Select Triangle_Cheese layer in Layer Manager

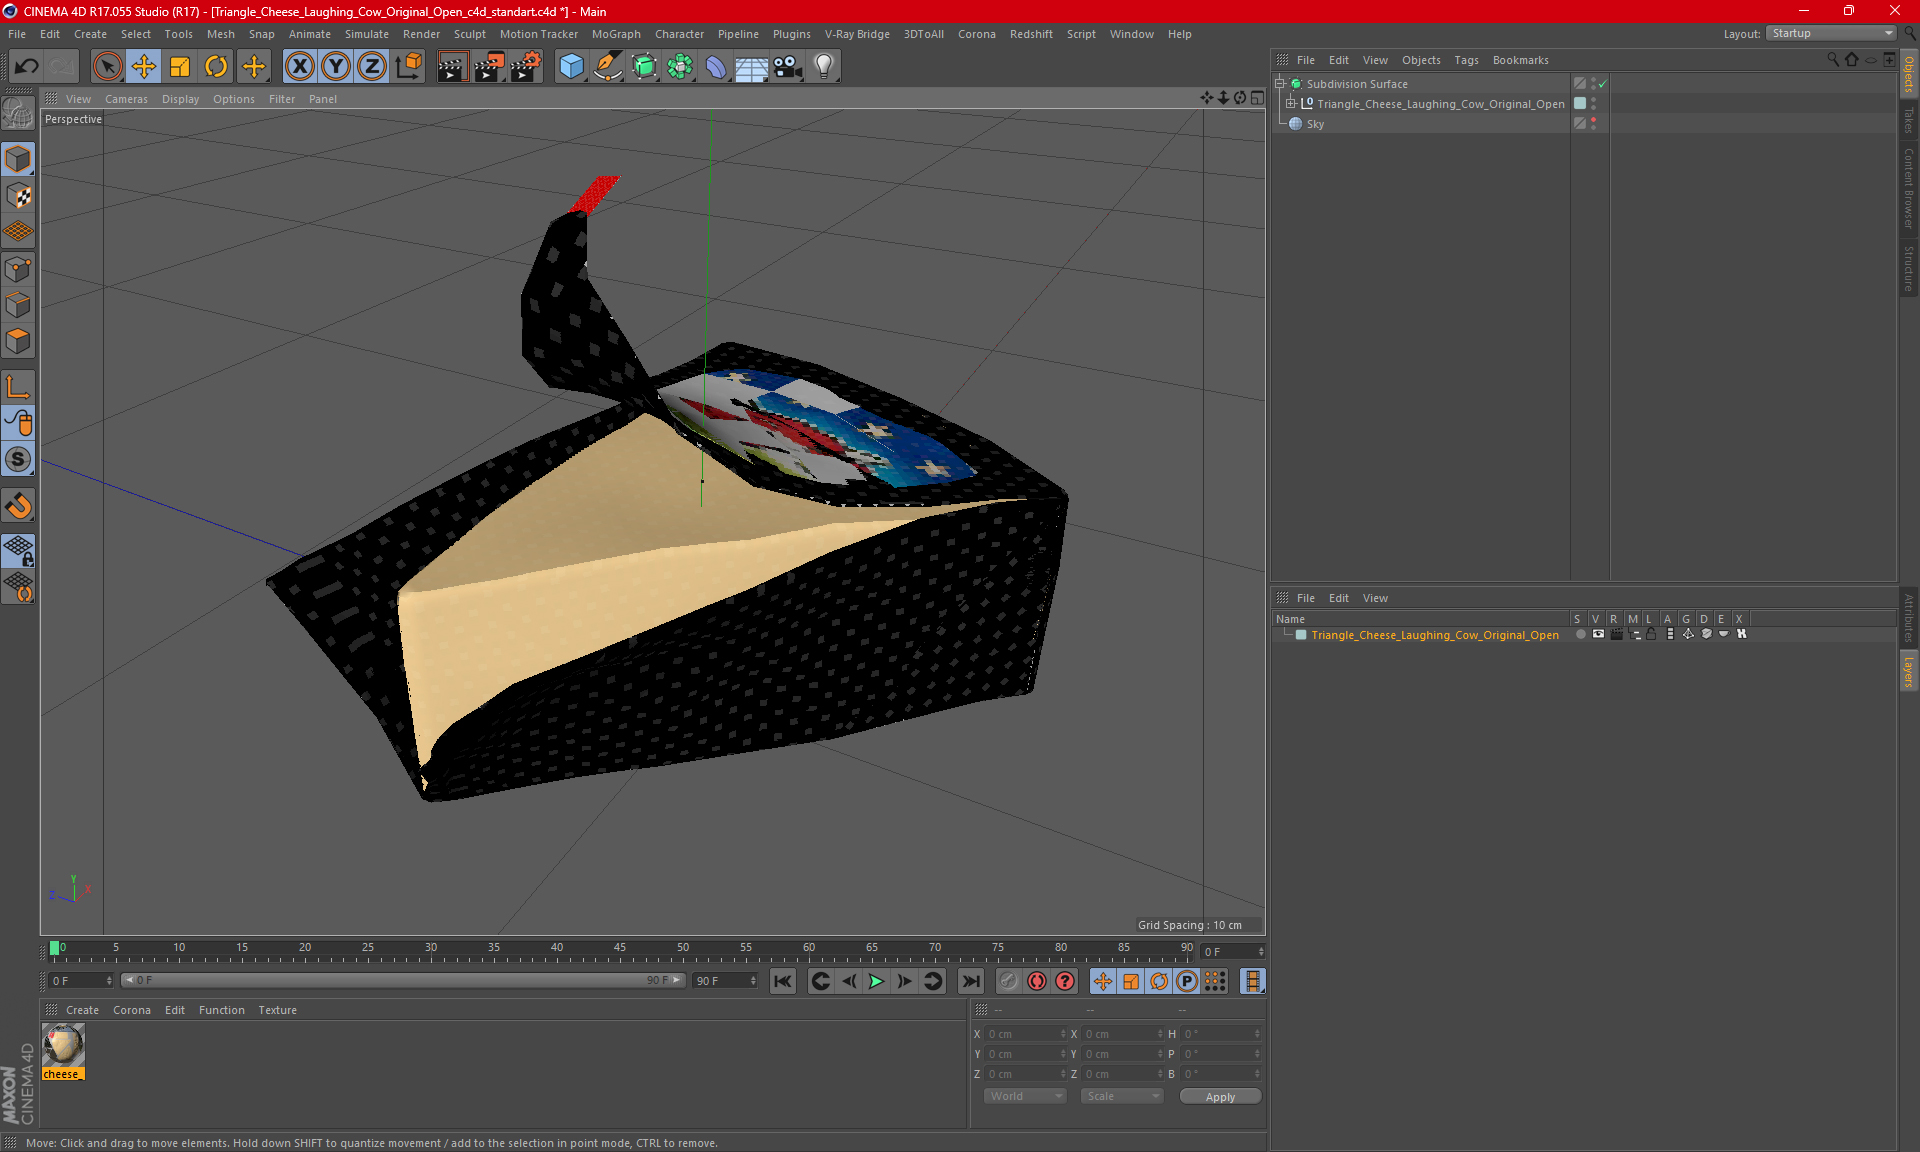pos(1434,635)
